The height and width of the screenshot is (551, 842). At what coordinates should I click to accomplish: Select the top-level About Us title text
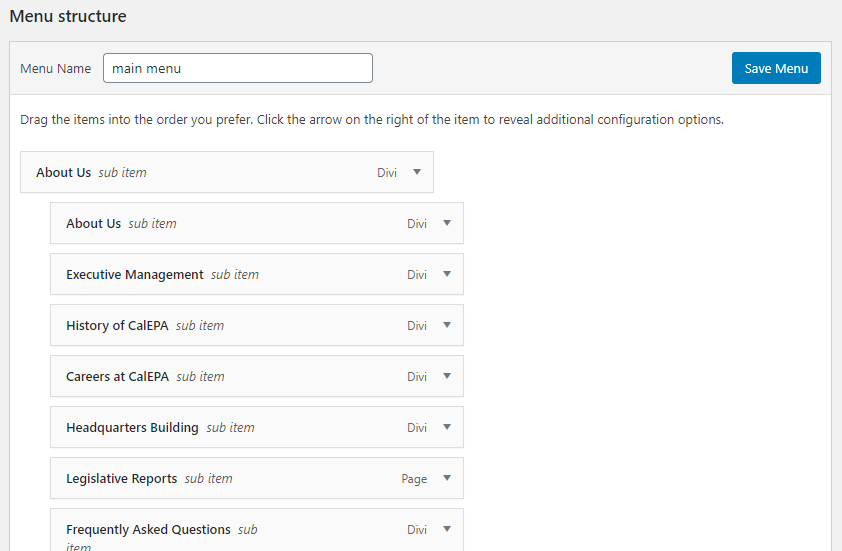click(63, 172)
